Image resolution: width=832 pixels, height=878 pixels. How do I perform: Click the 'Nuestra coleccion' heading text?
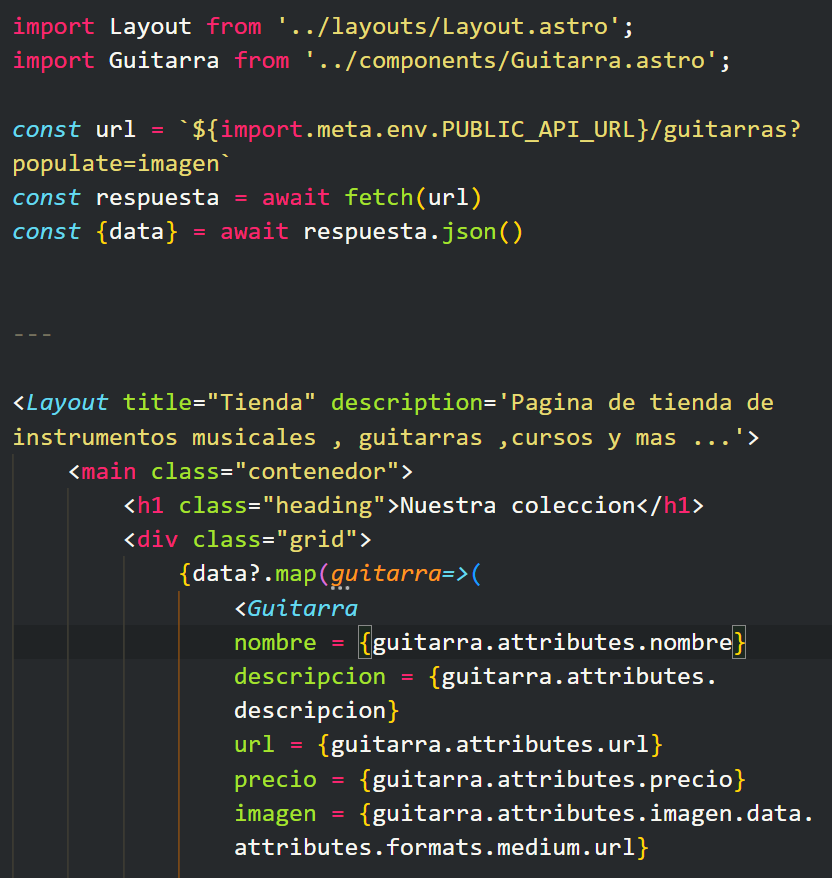517,506
